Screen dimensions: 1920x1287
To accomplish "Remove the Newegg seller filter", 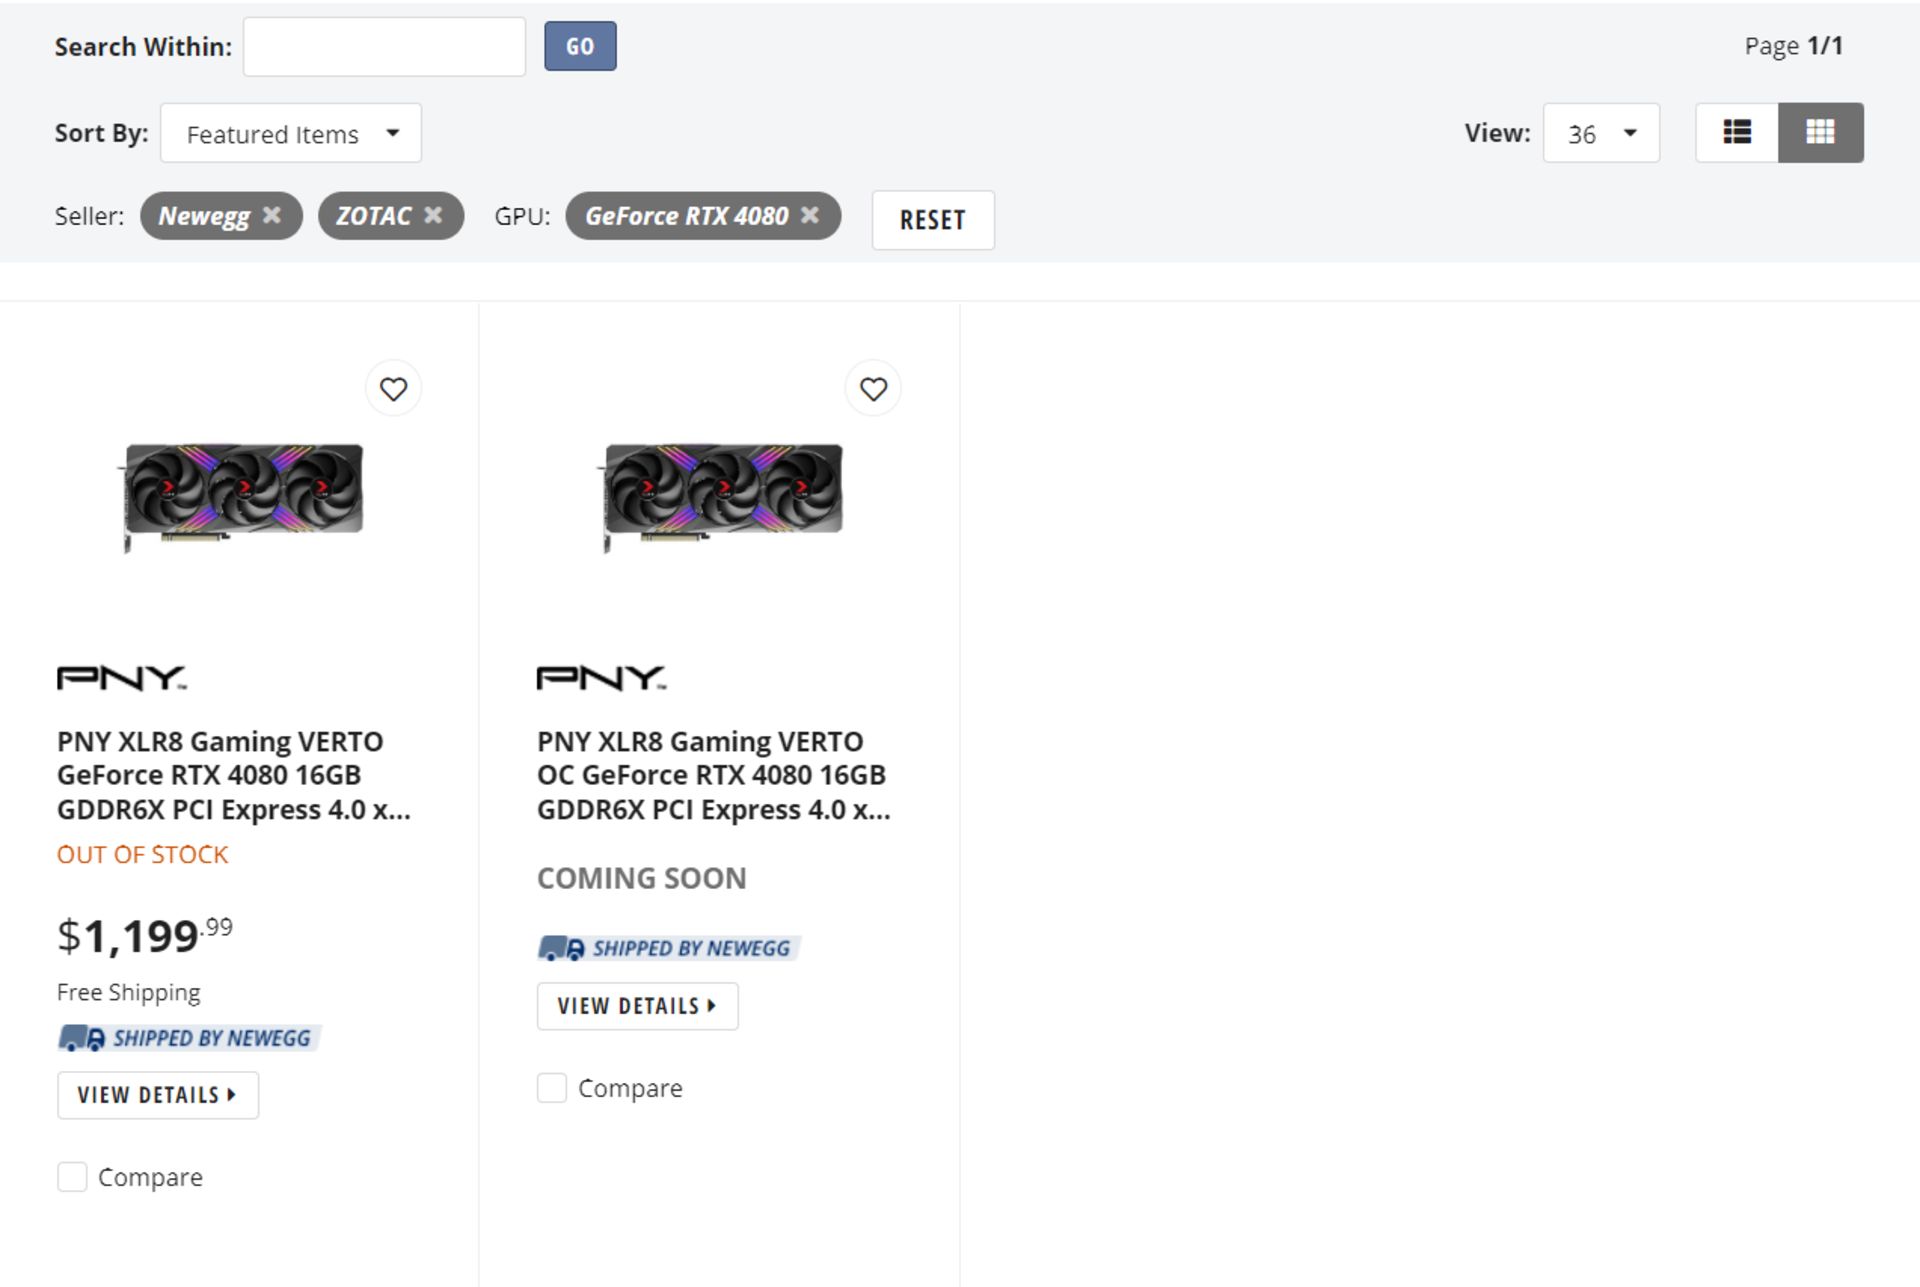I will pos(271,215).
